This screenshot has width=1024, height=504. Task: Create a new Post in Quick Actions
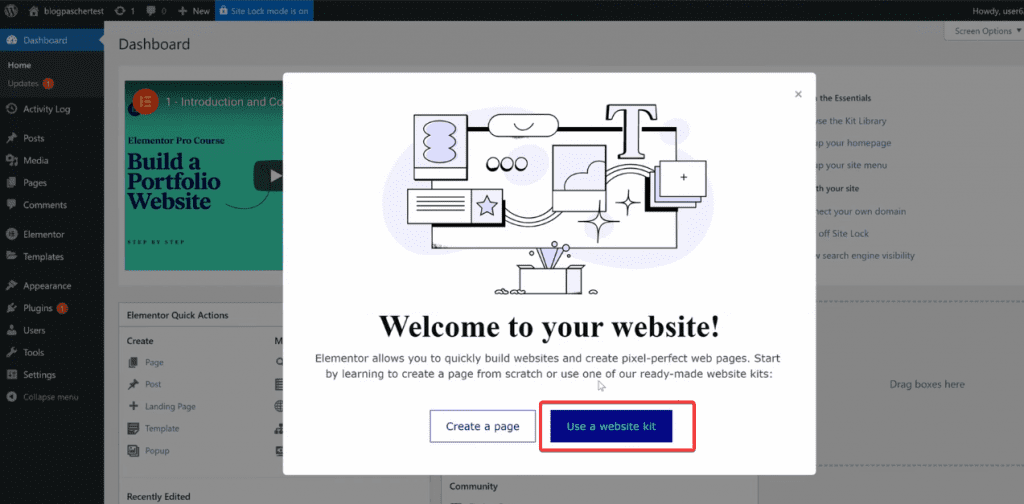coord(153,385)
